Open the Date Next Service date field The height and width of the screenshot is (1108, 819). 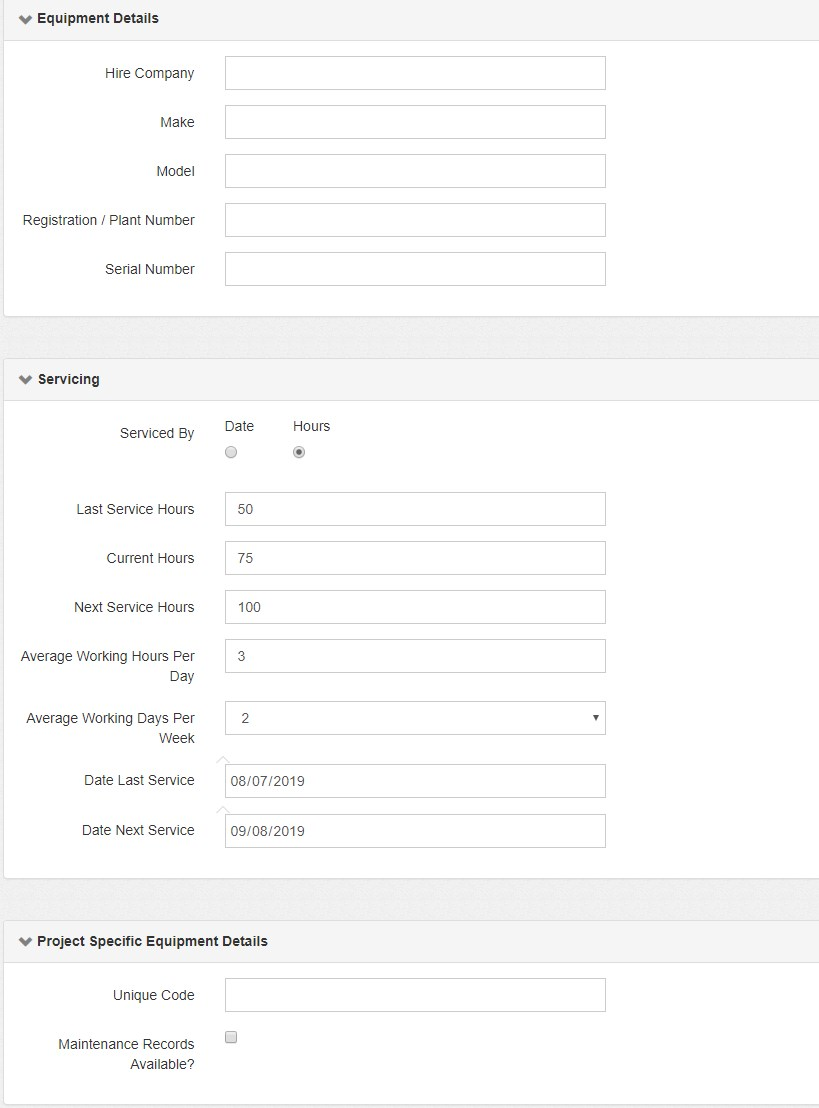coord(415,831)
